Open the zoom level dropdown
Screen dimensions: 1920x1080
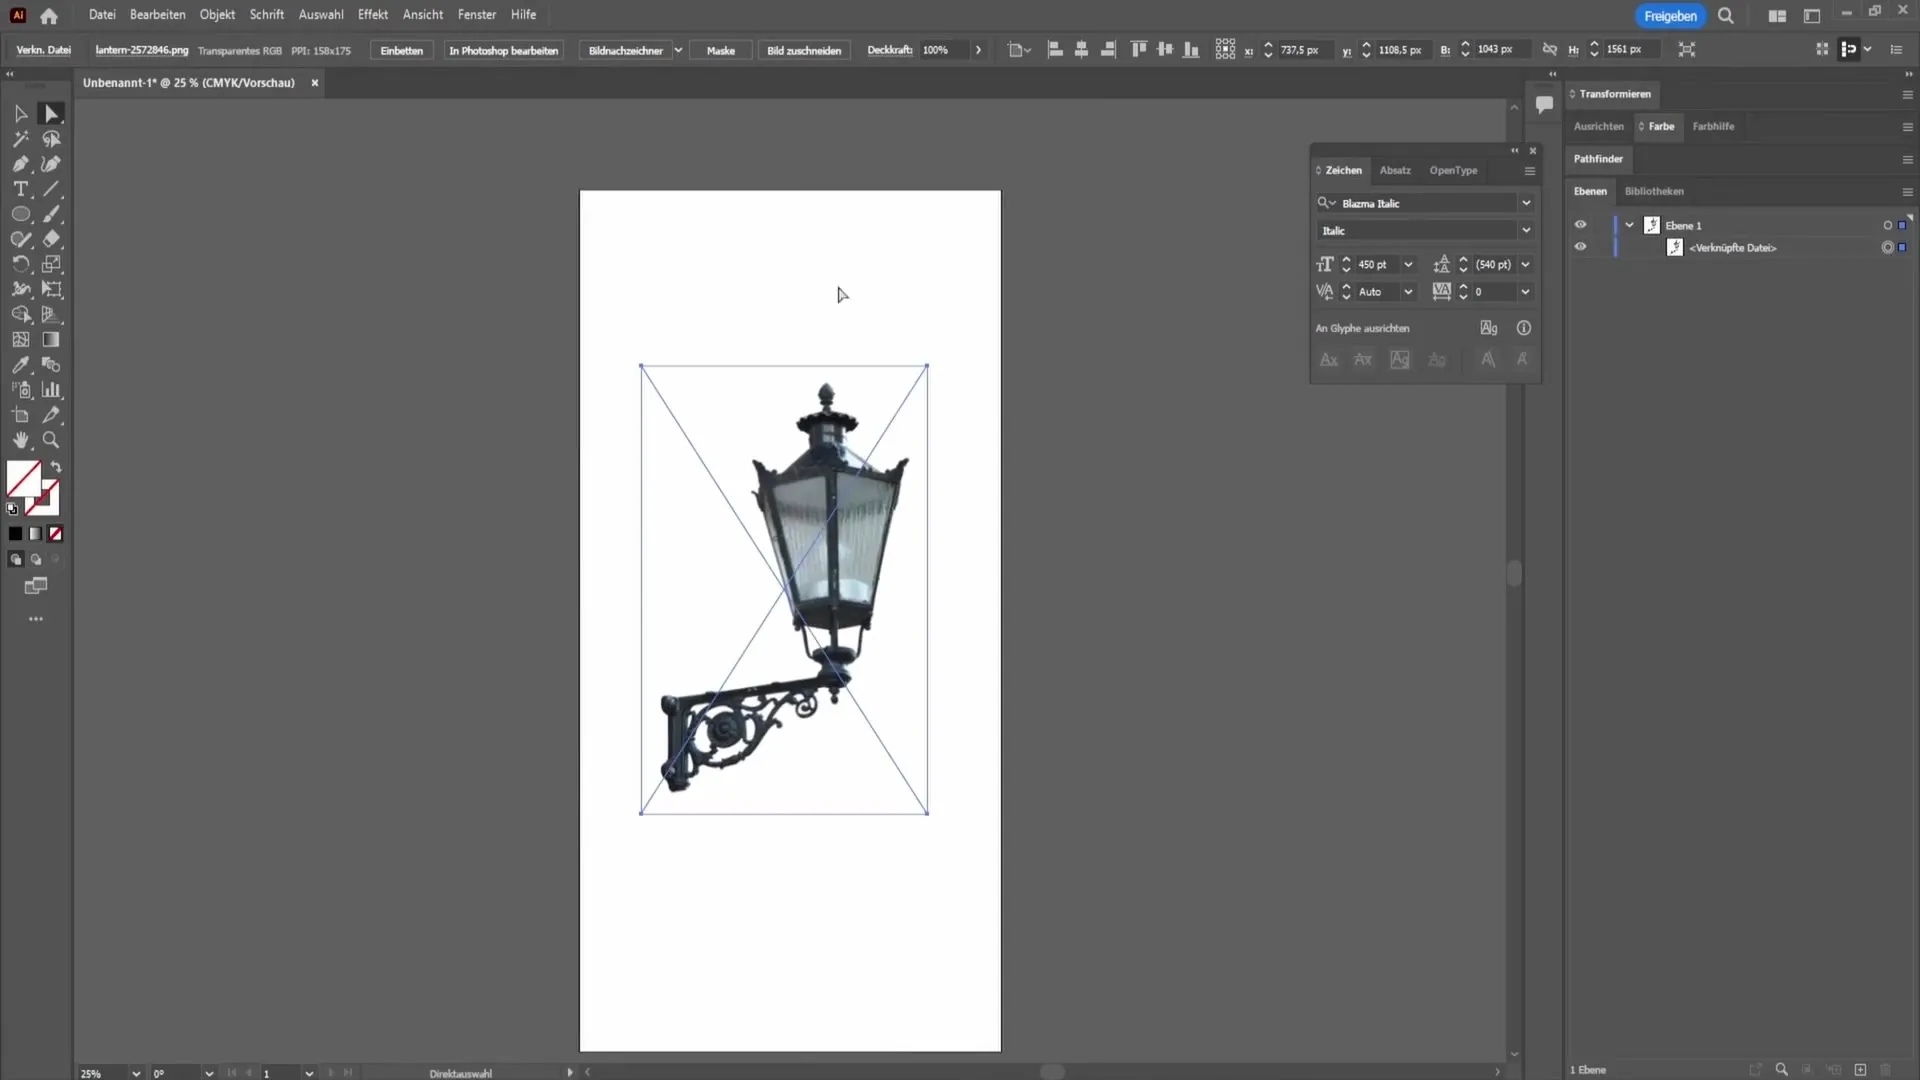point(136,1073)
